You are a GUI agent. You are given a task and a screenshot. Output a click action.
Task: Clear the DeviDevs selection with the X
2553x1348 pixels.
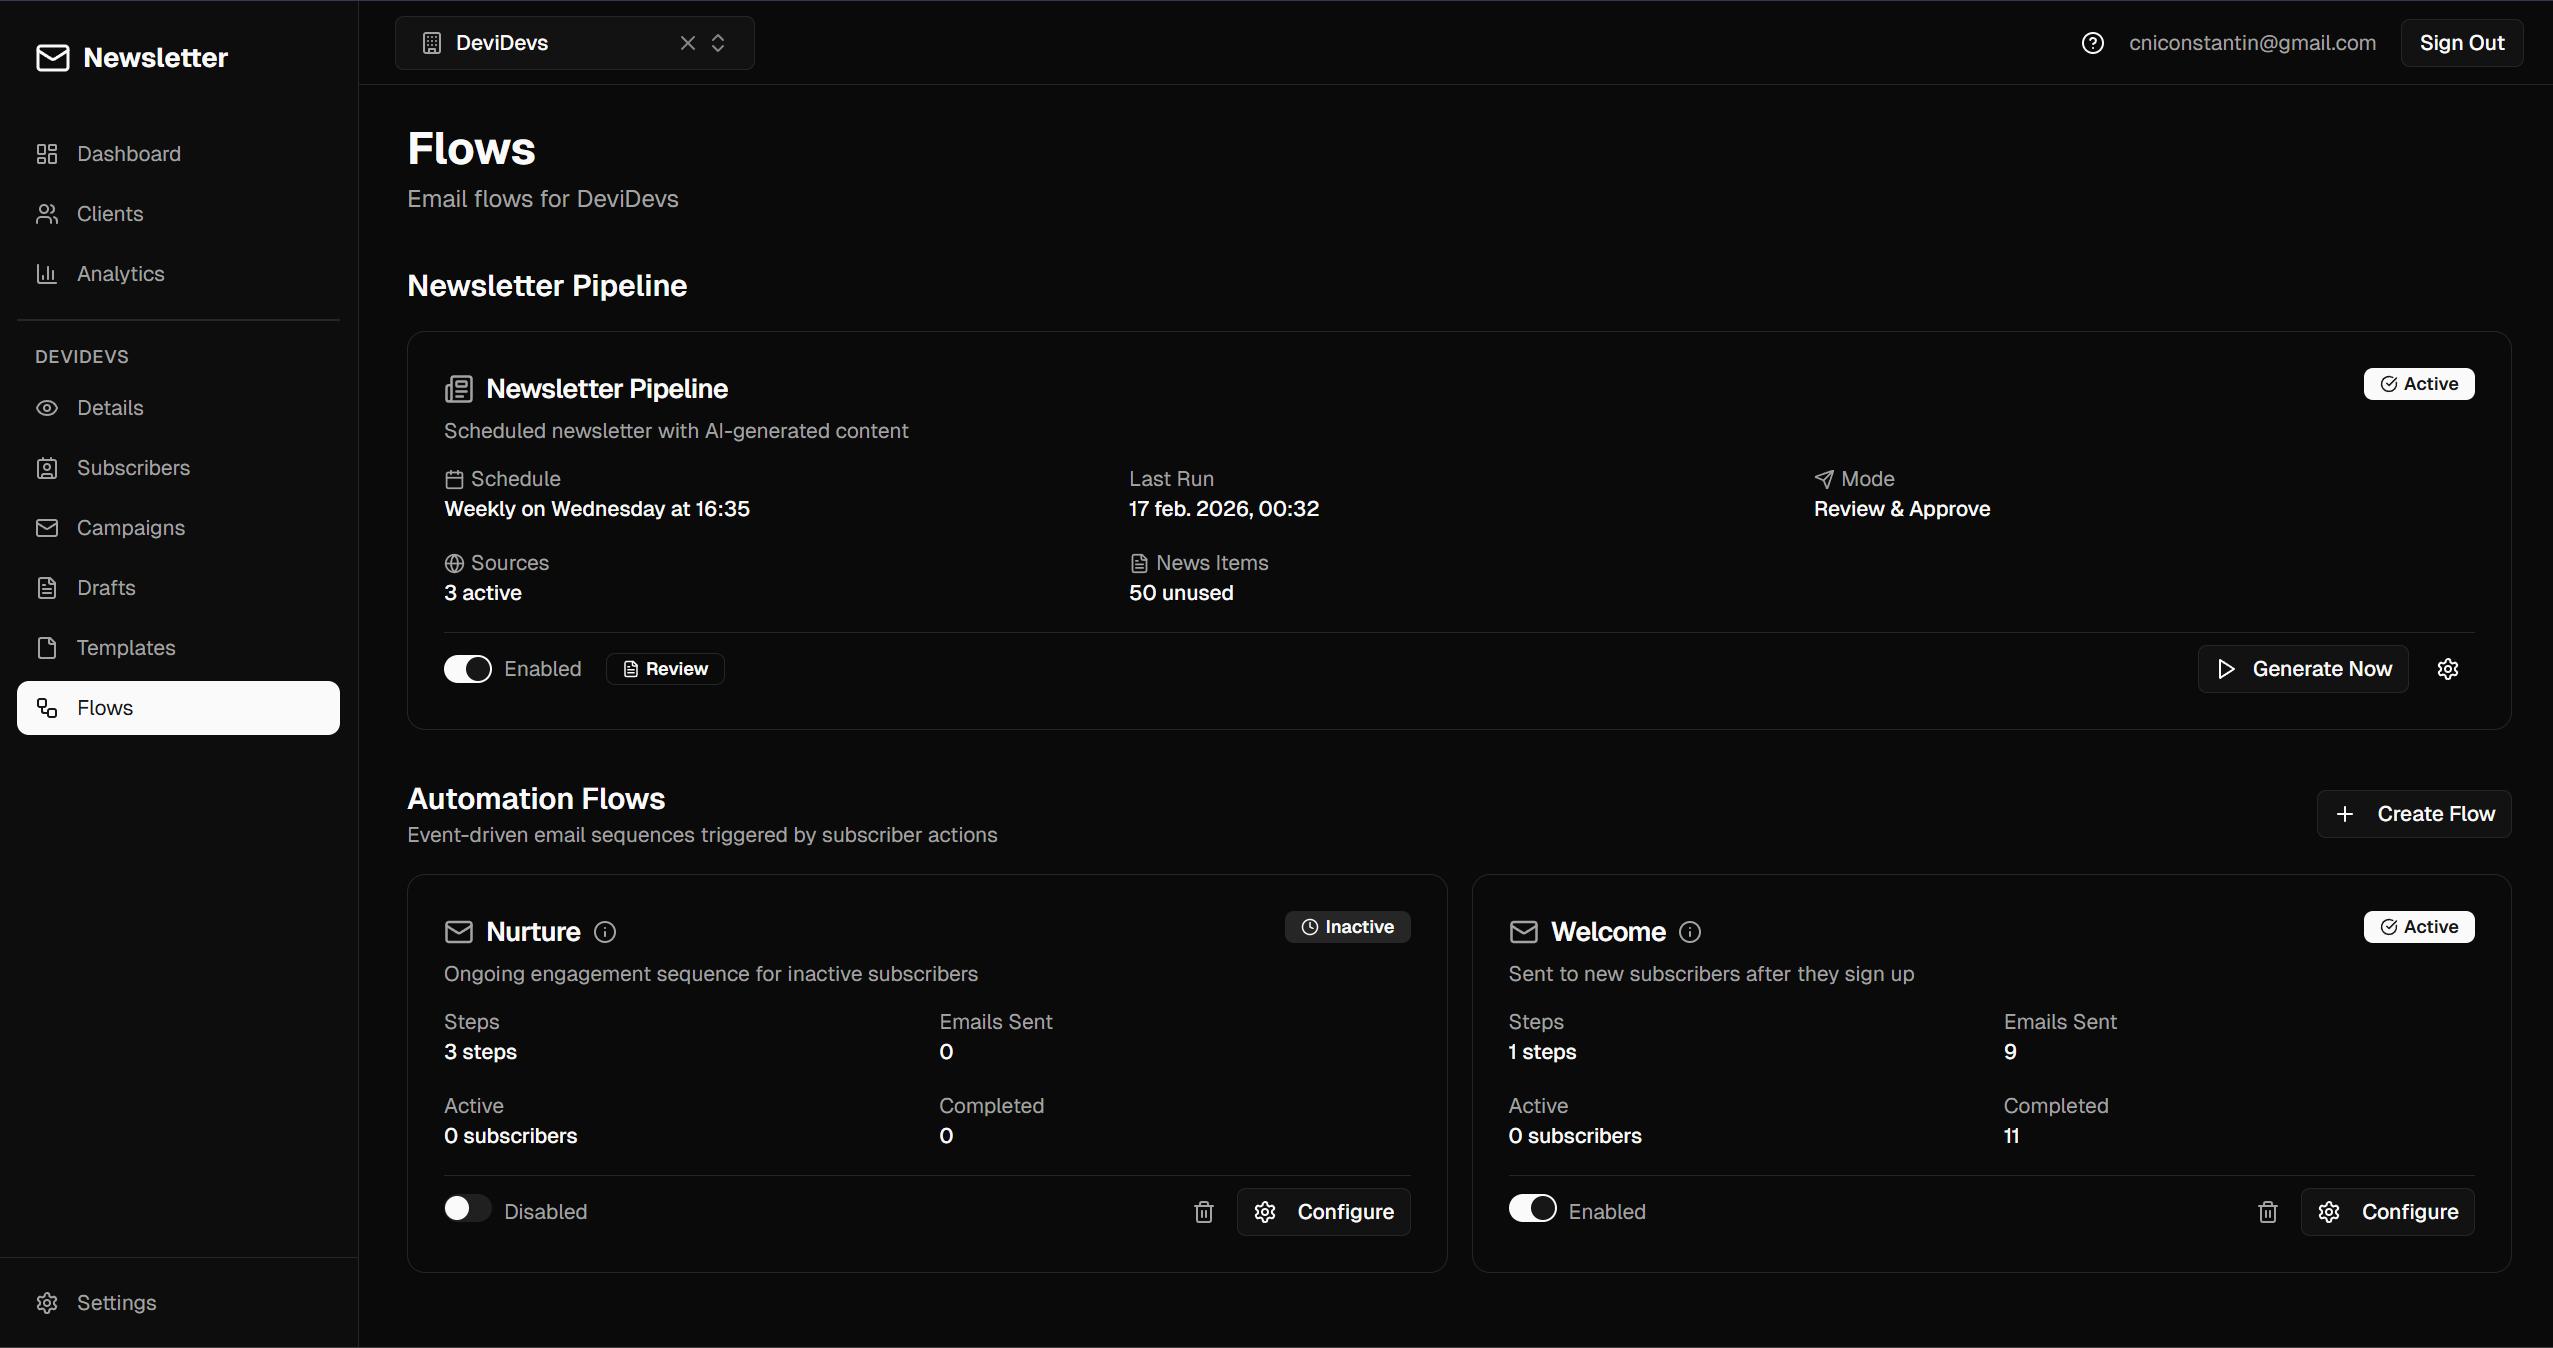687,43
